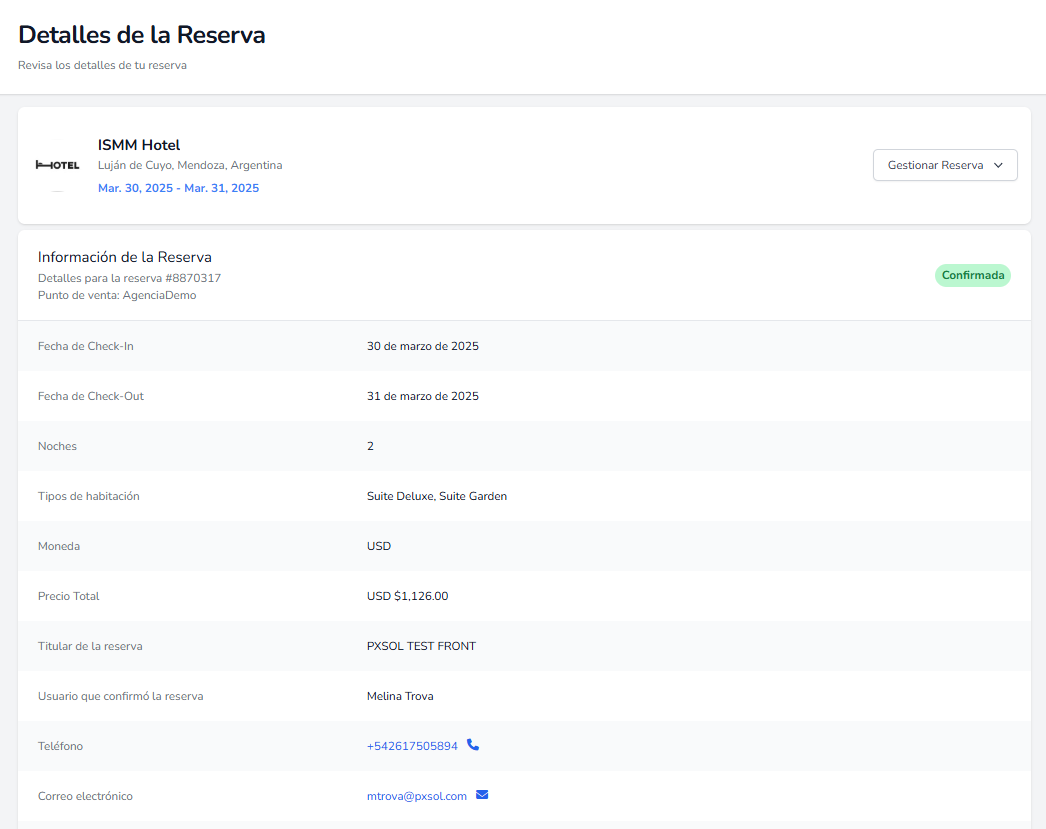Click the check-in date 30 de marzo
Image resolution: width=1046 pixels, height=829 pixels.
point(422,346)
